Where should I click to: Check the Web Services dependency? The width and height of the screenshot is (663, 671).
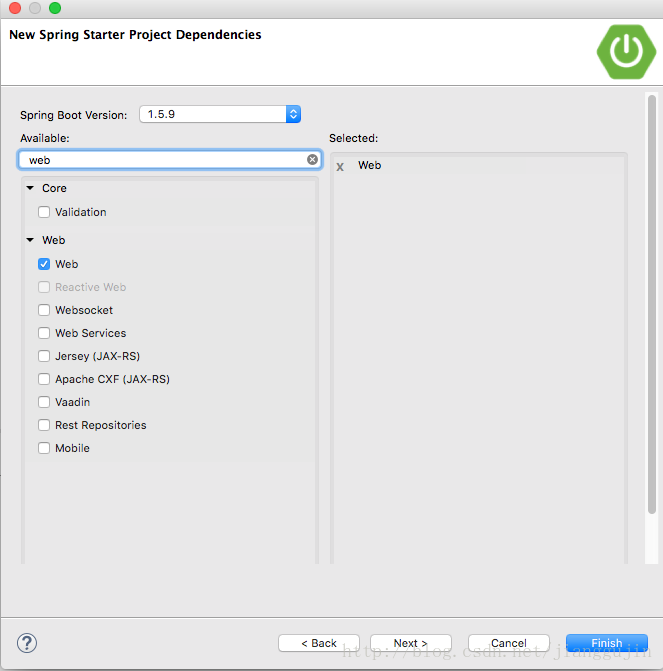click(44, 333)
